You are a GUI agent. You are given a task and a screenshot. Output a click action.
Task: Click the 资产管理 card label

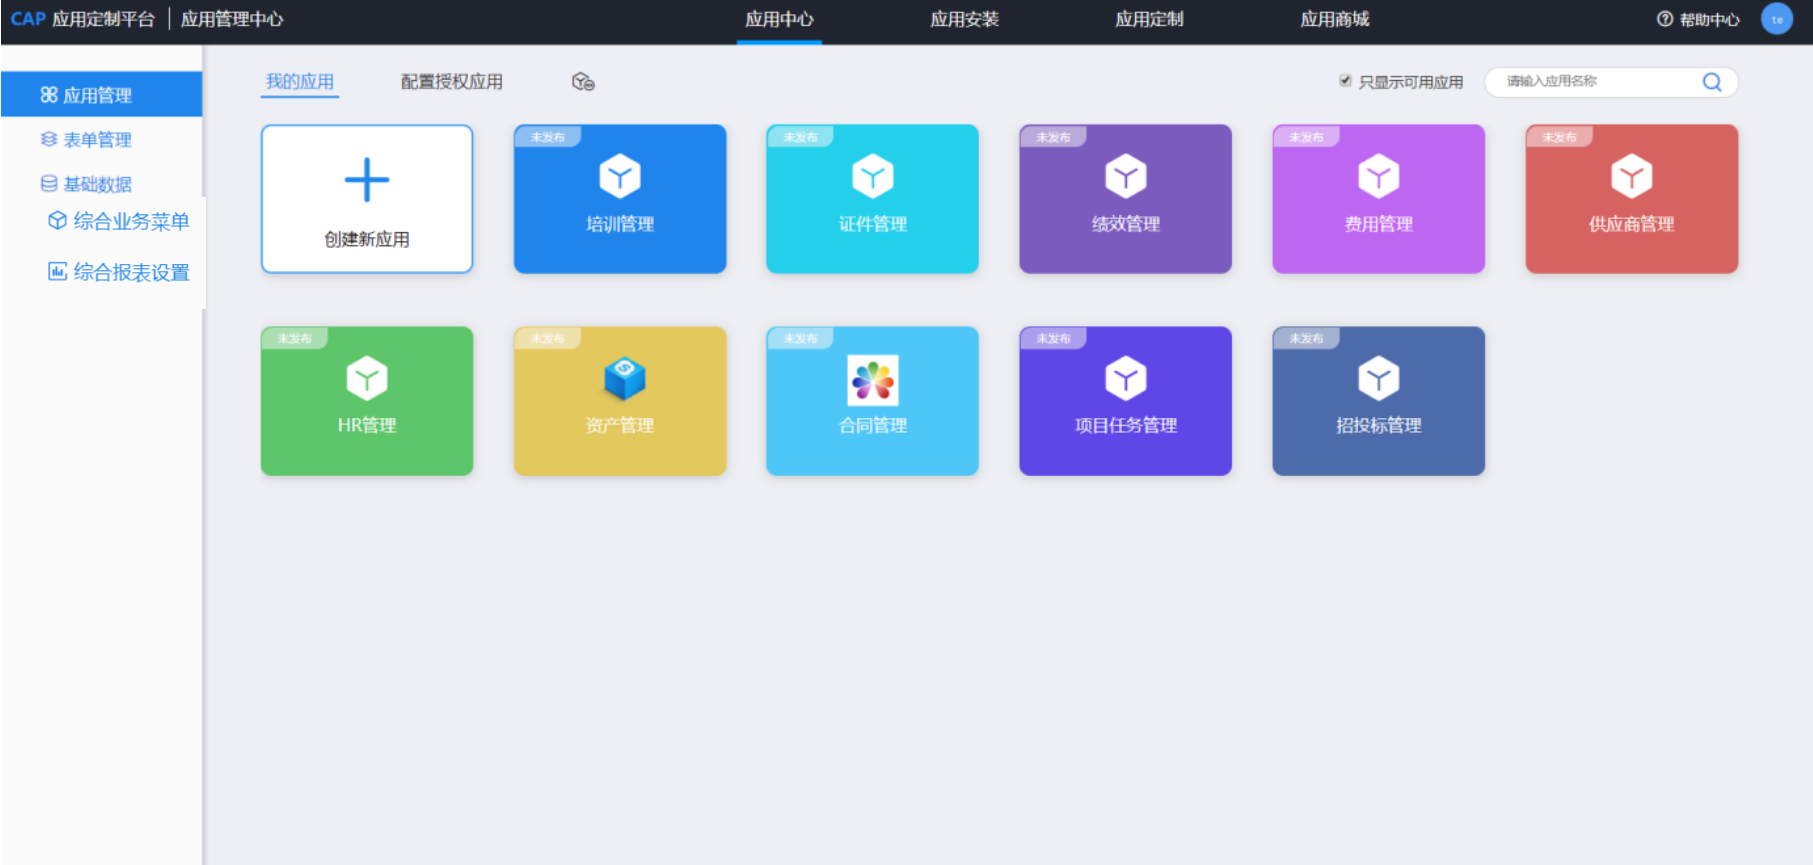(620, 425)
